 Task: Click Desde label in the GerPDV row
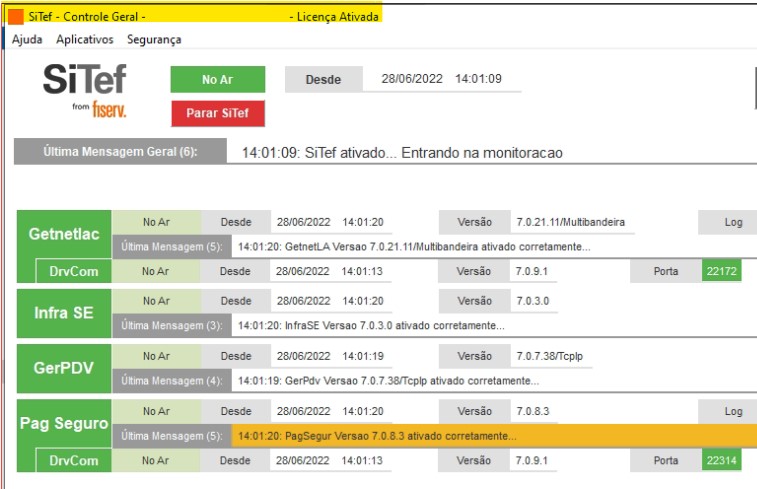pos(236,356)
